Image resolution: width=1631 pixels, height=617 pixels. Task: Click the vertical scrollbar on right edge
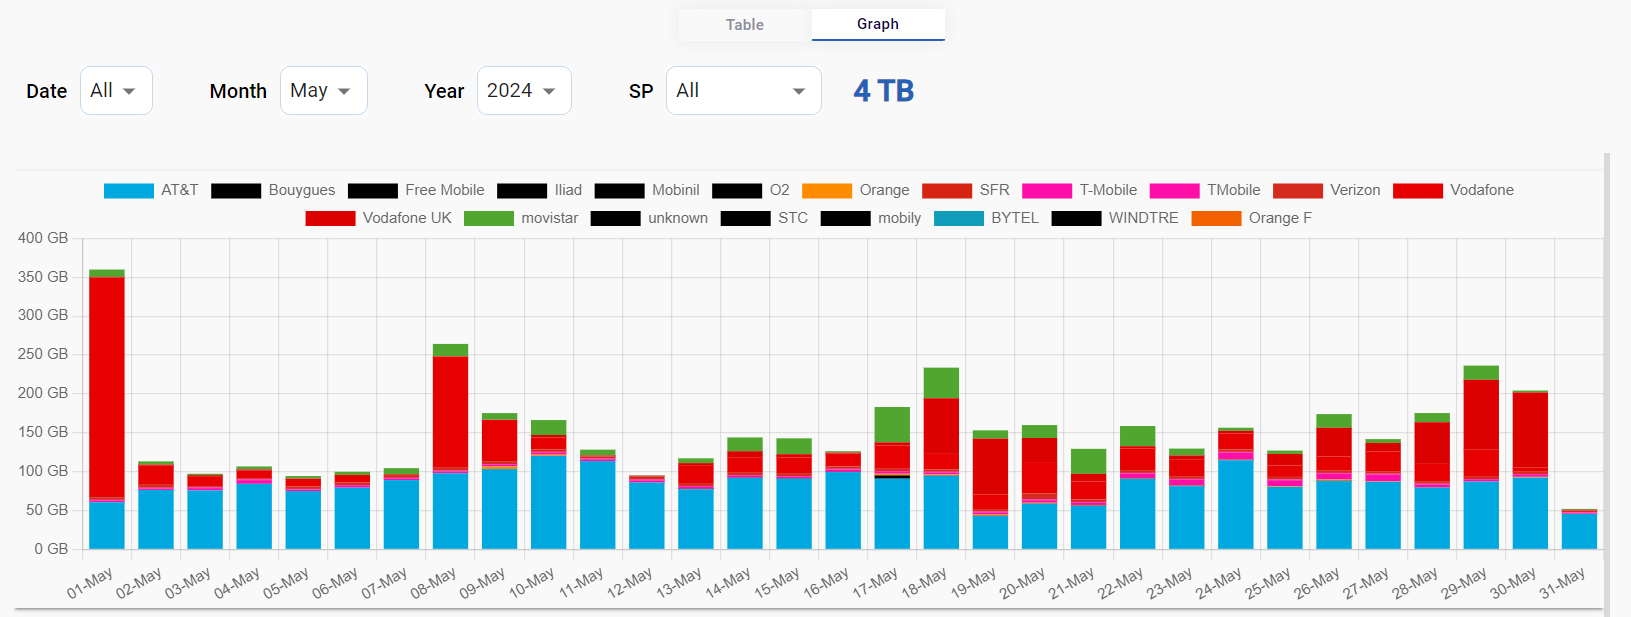click(1607, 380)
